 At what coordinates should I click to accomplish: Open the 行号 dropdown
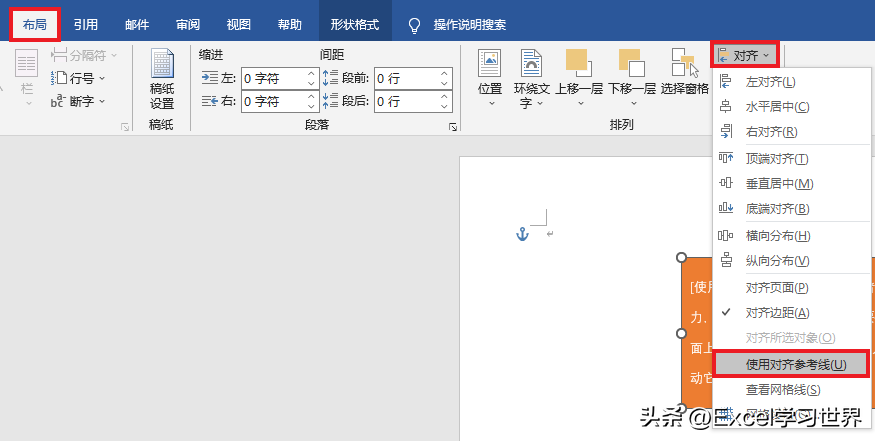coord(78,78)
